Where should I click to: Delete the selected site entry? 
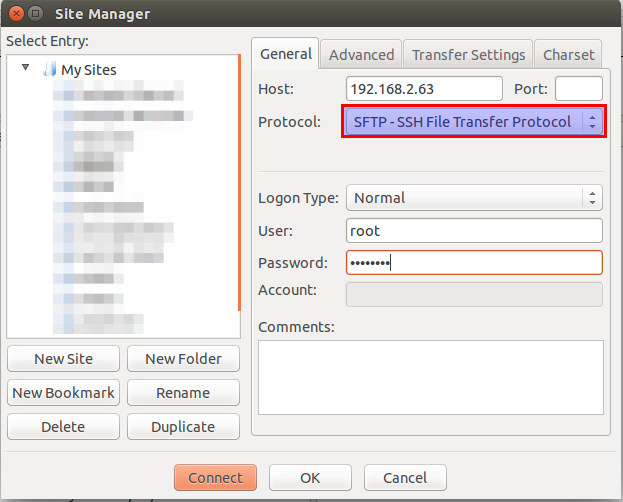(x=63, y=426)
